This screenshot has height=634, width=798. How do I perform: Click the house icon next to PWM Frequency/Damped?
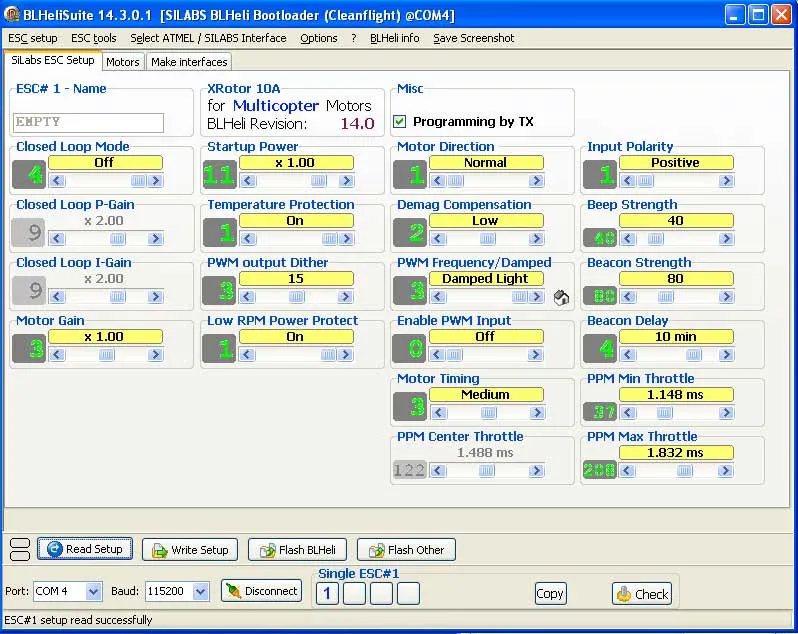[x=561, y=297]
